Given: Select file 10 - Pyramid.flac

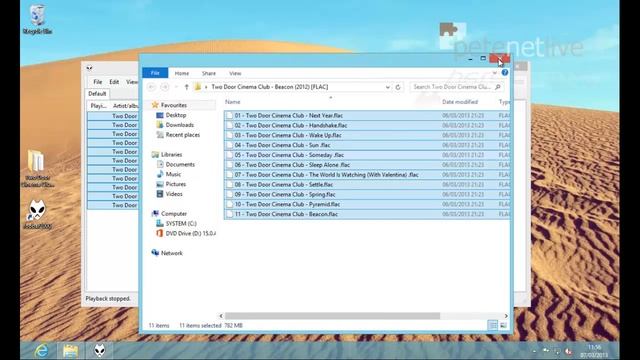Looking at the screenshot, I should point(367,204).
